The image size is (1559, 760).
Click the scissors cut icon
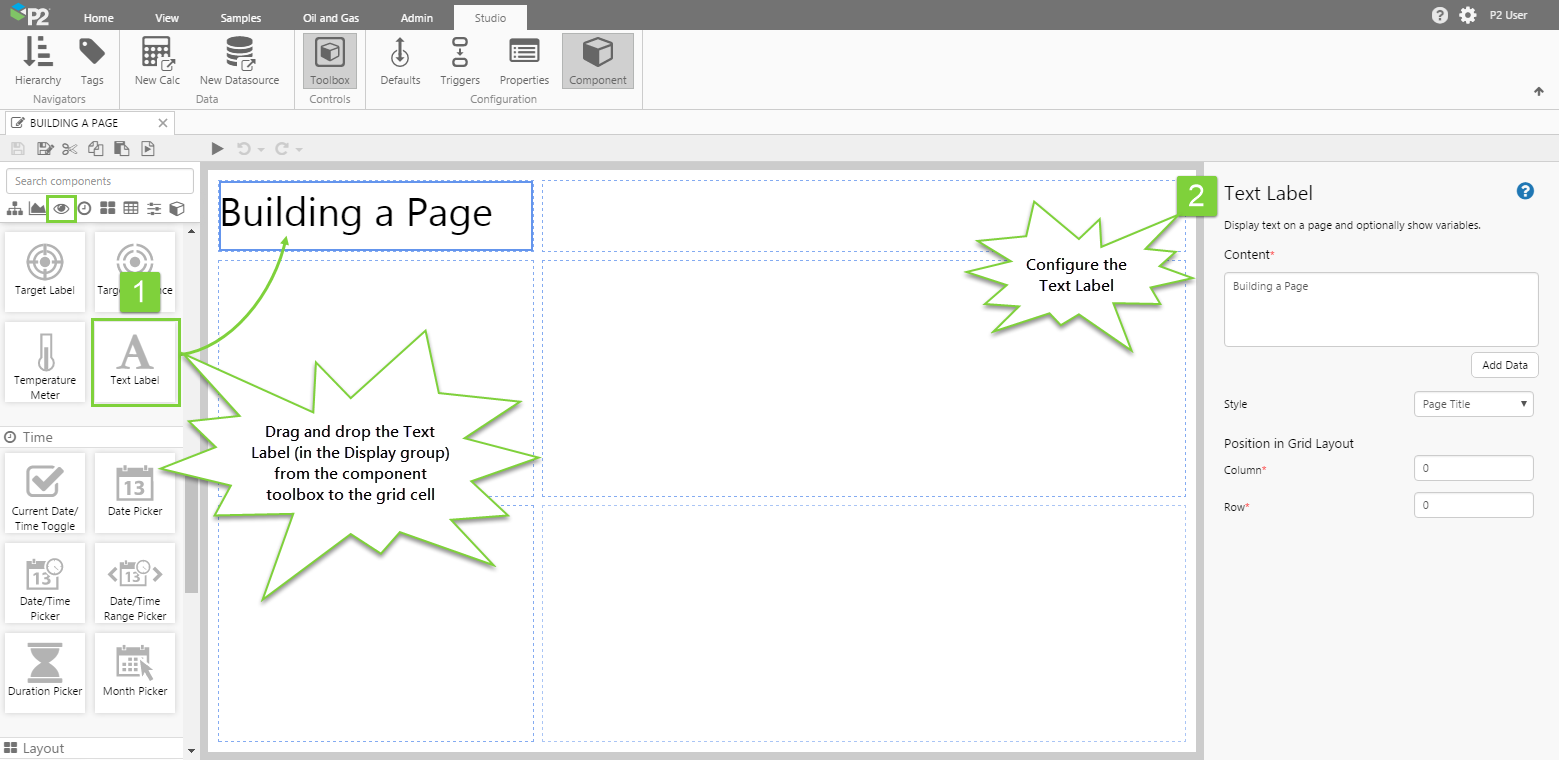[69, 149]
